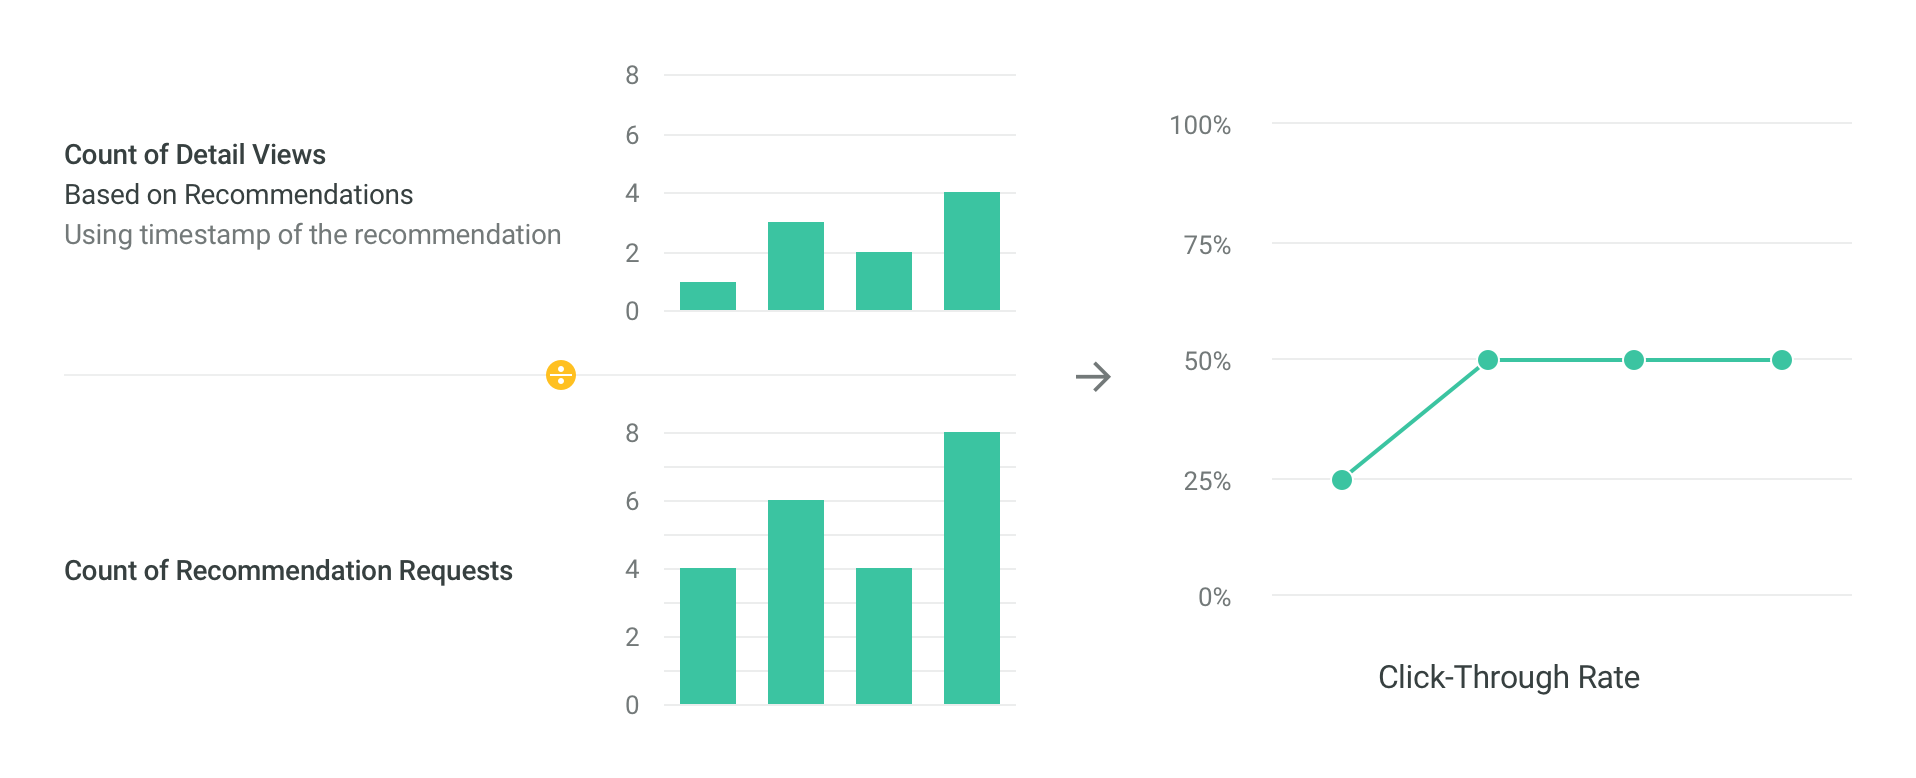The image size is (1916, 778).
Task: Click 'Using timestamp of the recommendation' text
Action: (x=313, y=234)
